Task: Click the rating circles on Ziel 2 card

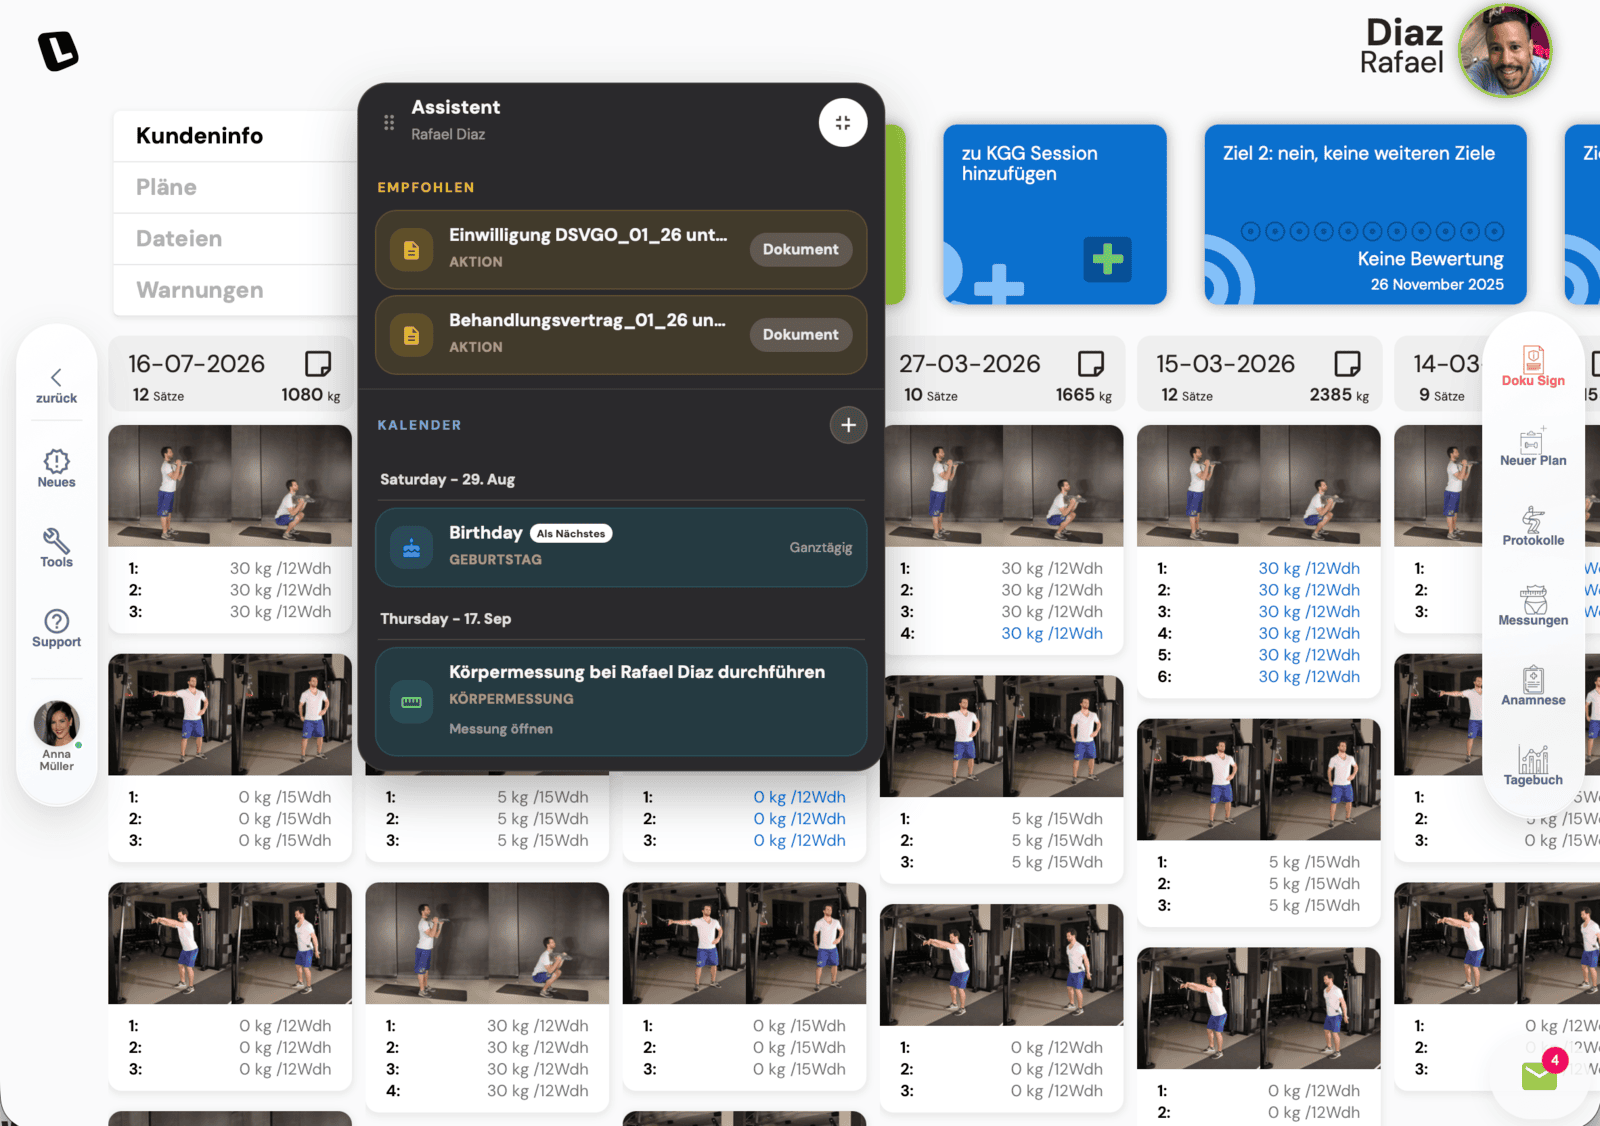Action: pyautogui.click(x=1372, y=231)
